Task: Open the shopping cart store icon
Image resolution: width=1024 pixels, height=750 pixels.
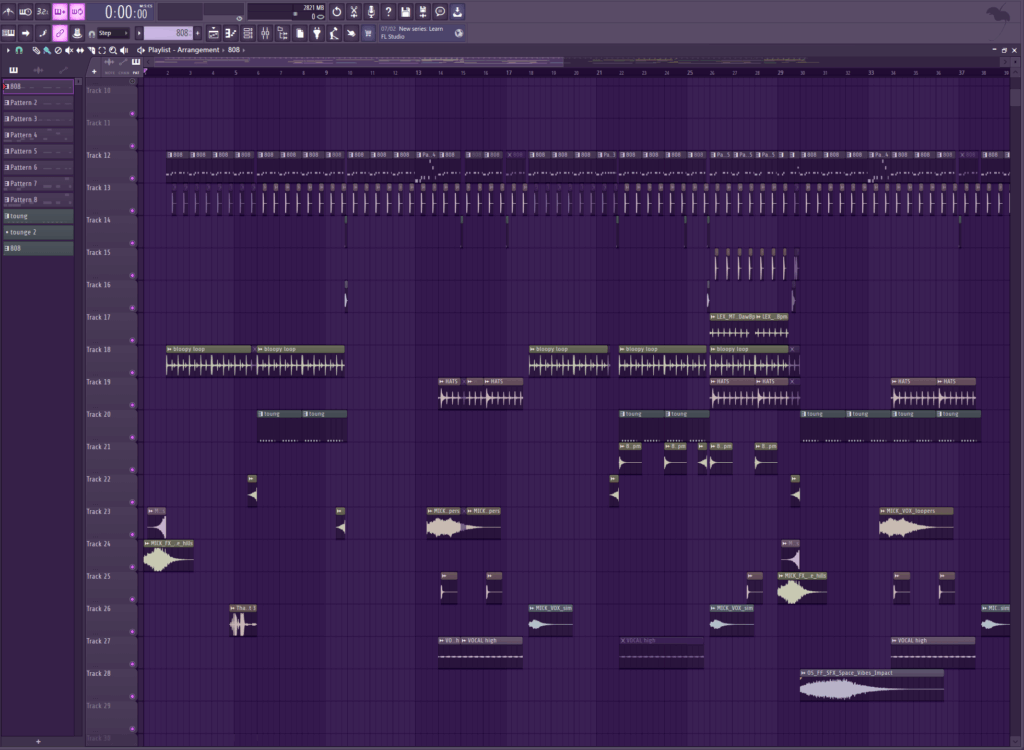Action: point(368,33)
